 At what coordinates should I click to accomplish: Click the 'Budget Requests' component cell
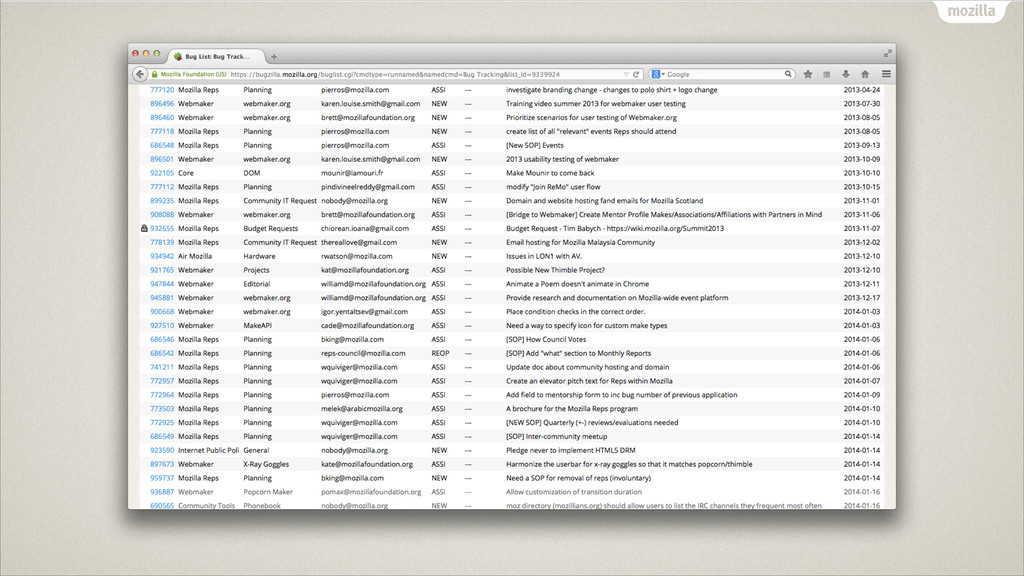pos(270,229)
